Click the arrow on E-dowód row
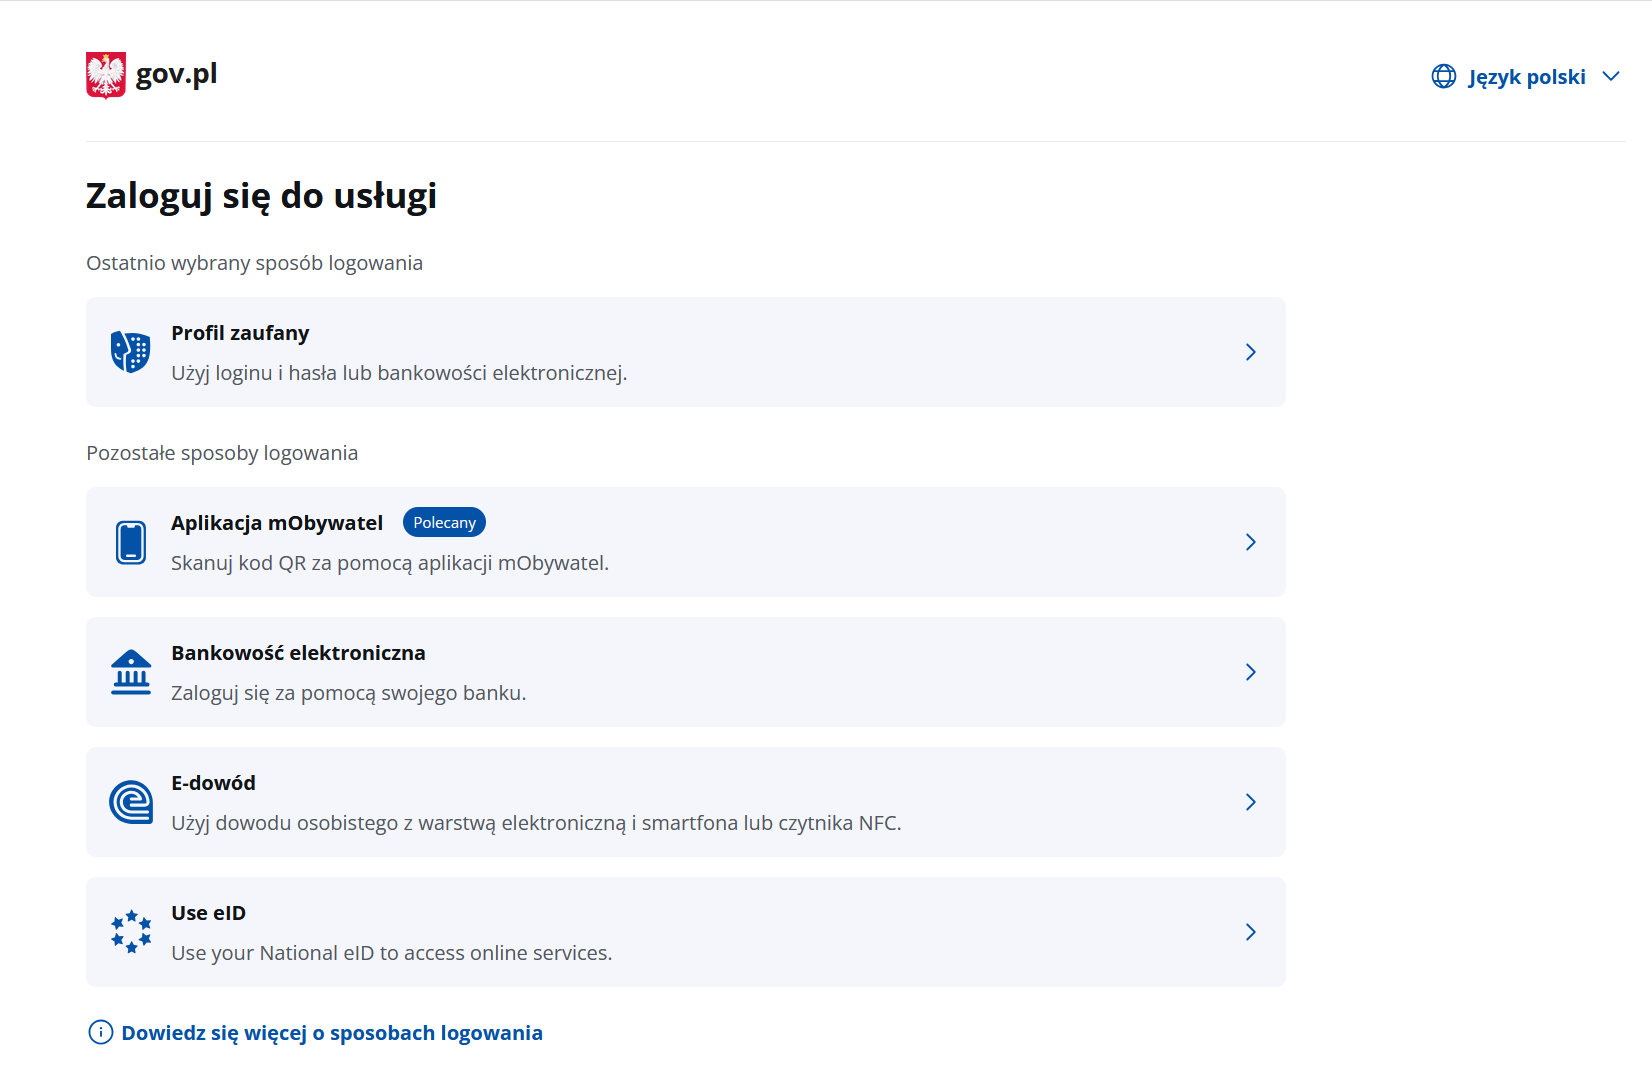The width and height of the screenshot is (1652, 1090). pos(1250,802)
